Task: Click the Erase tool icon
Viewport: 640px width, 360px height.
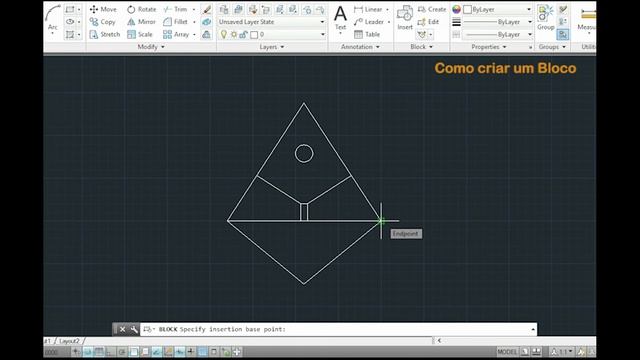Action: pyautogui.click(x=207, y=9)
